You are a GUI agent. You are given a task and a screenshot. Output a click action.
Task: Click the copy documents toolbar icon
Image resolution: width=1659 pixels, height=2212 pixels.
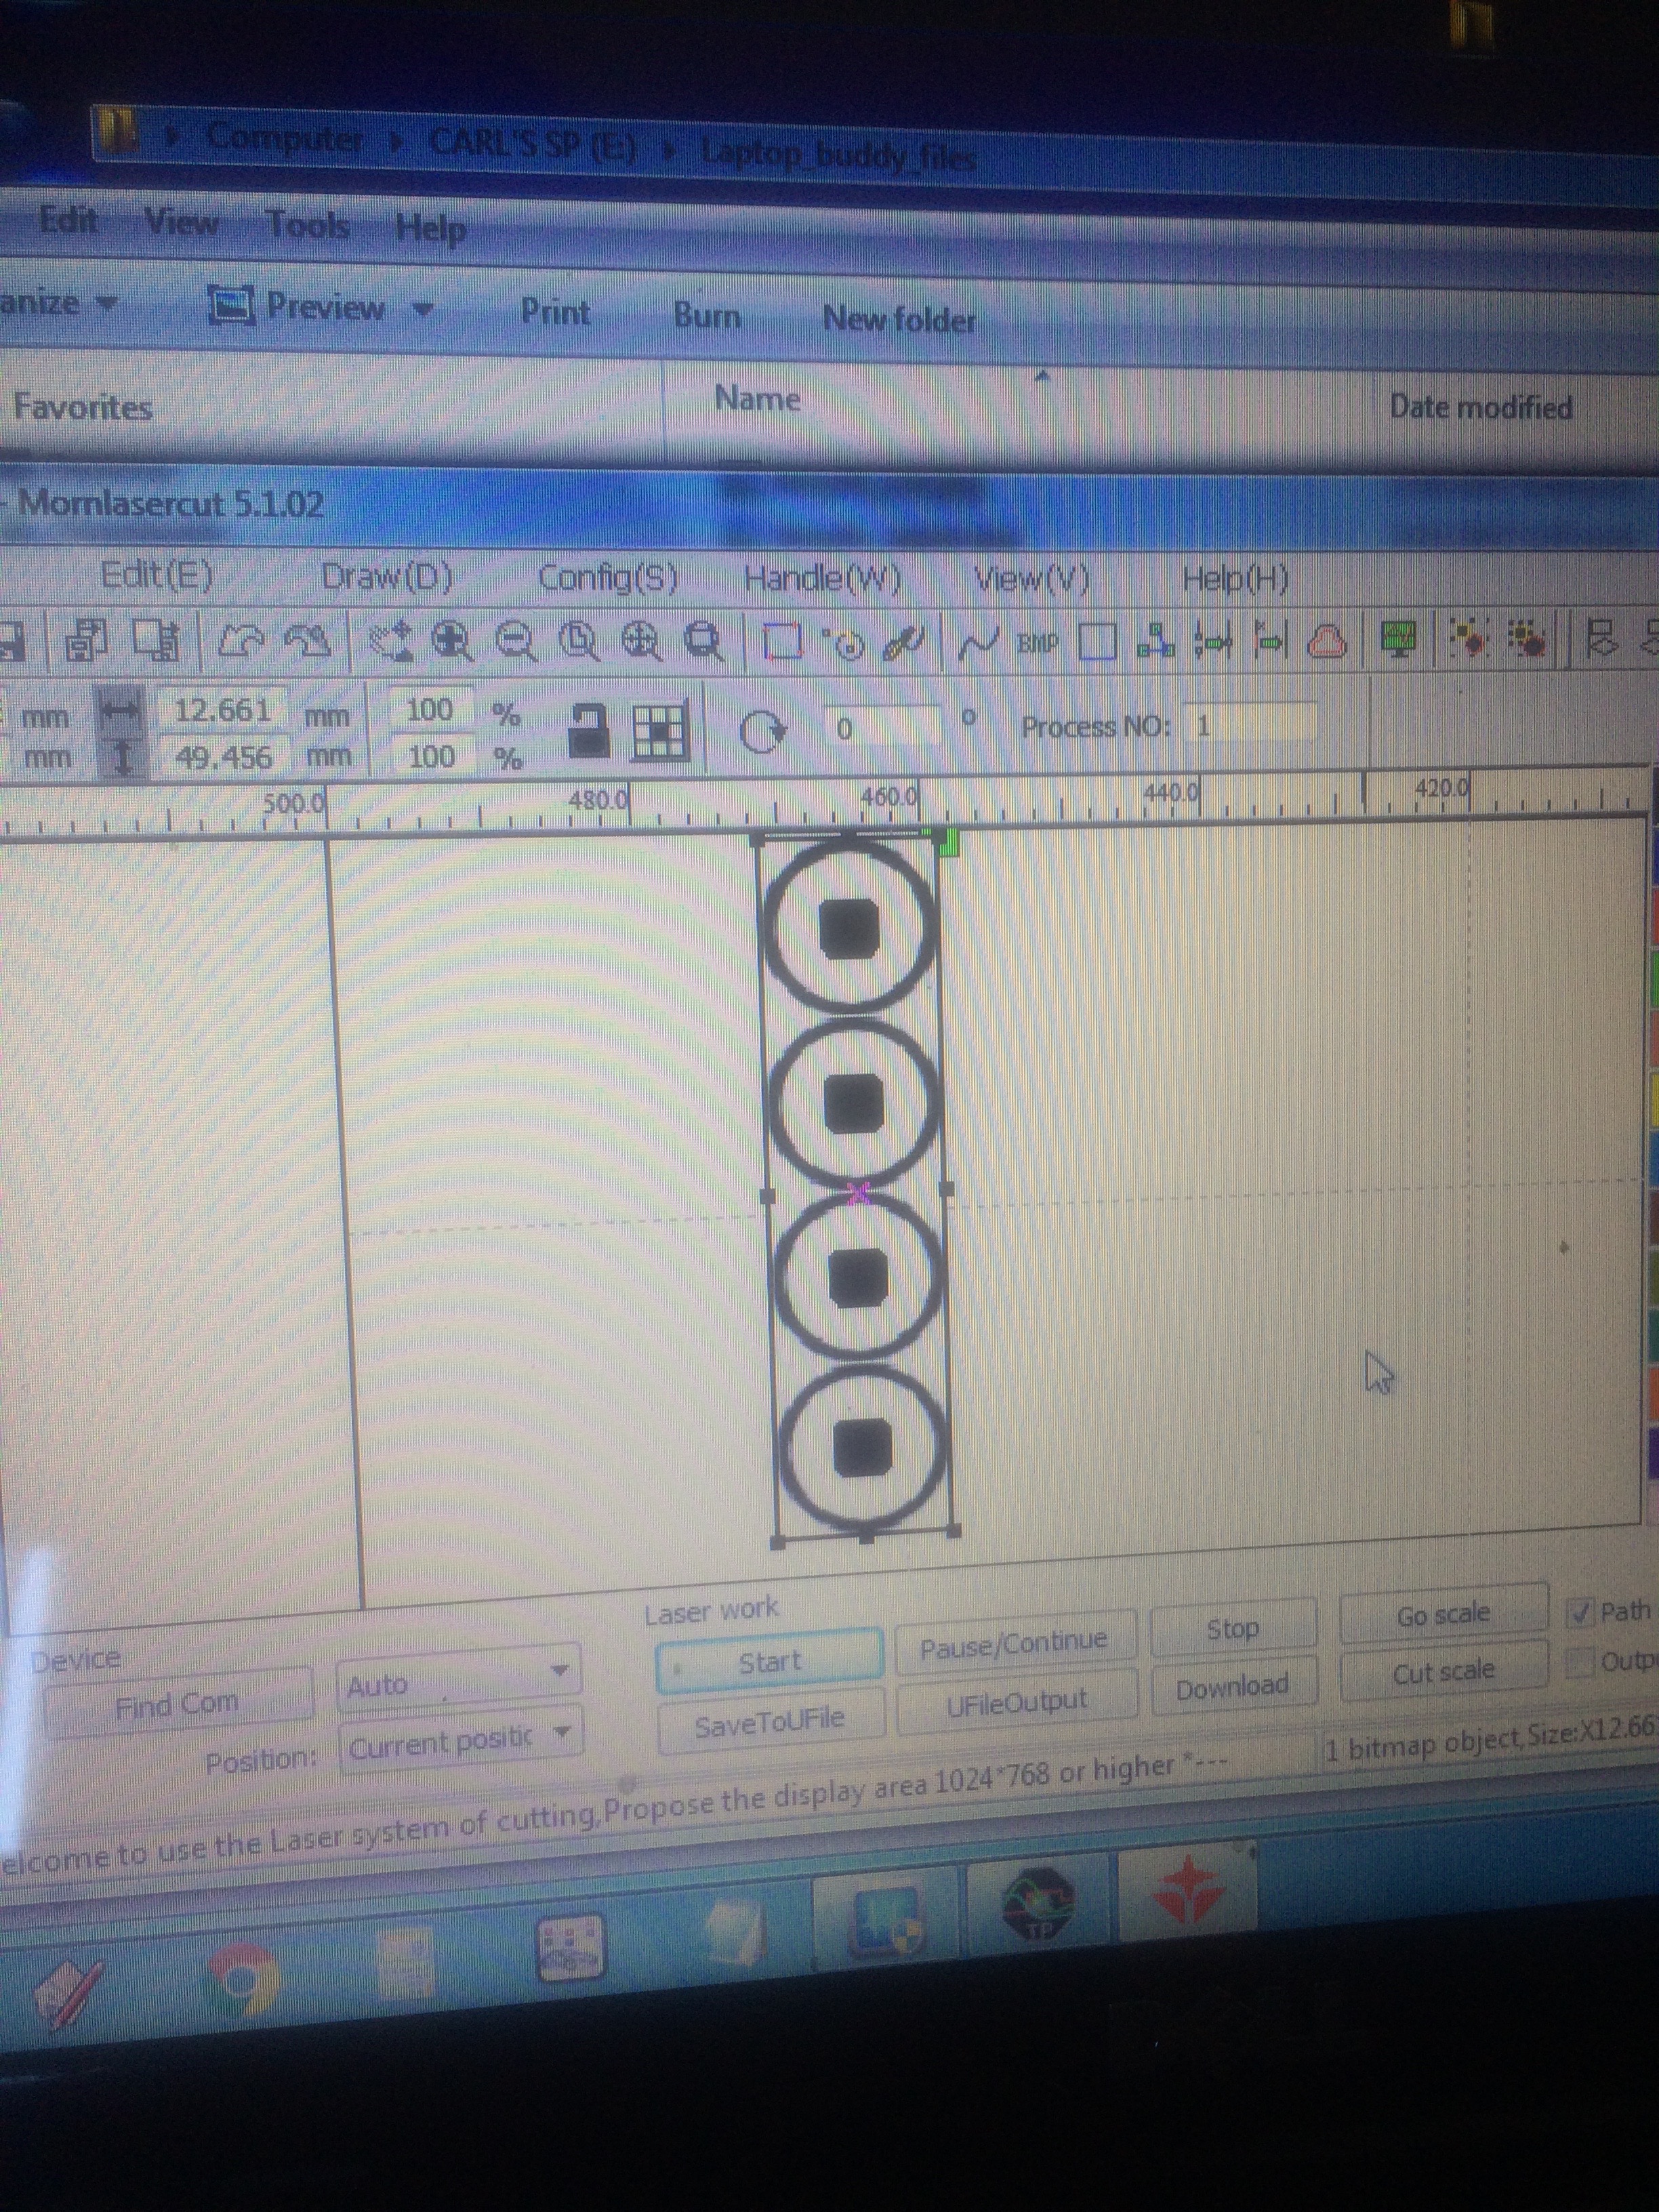pyautogui.click(x=87, y=641)
